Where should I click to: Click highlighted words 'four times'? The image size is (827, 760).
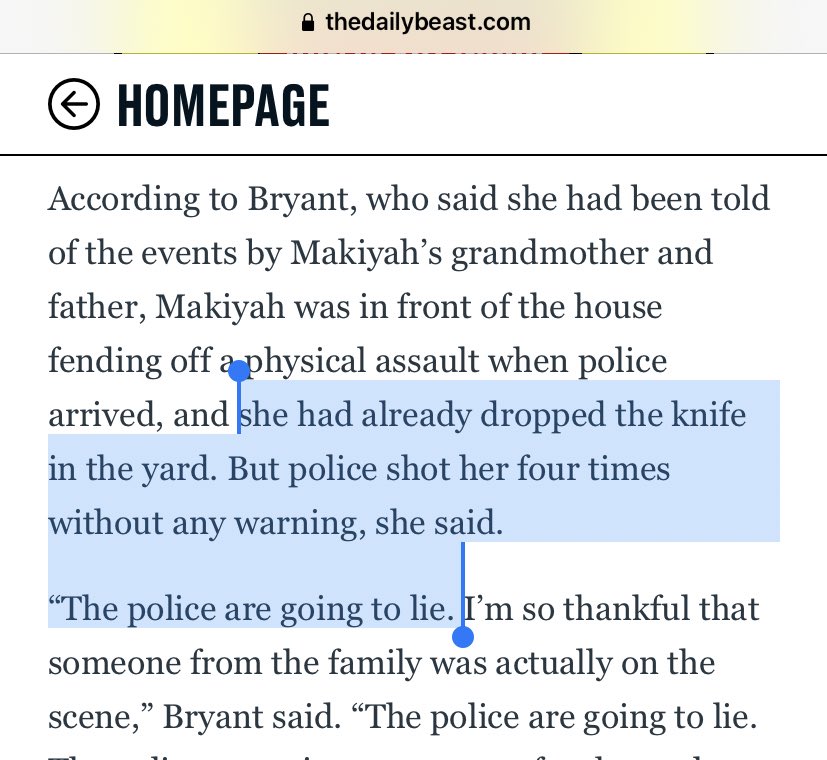[x=593, y=469]
